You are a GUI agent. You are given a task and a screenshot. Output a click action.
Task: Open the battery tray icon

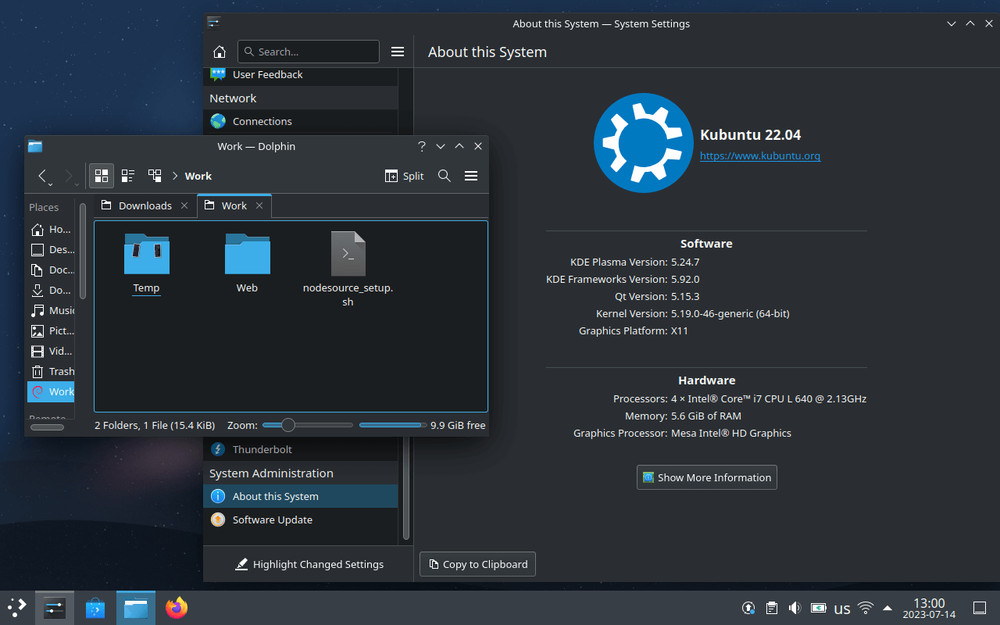click(818, 608)
